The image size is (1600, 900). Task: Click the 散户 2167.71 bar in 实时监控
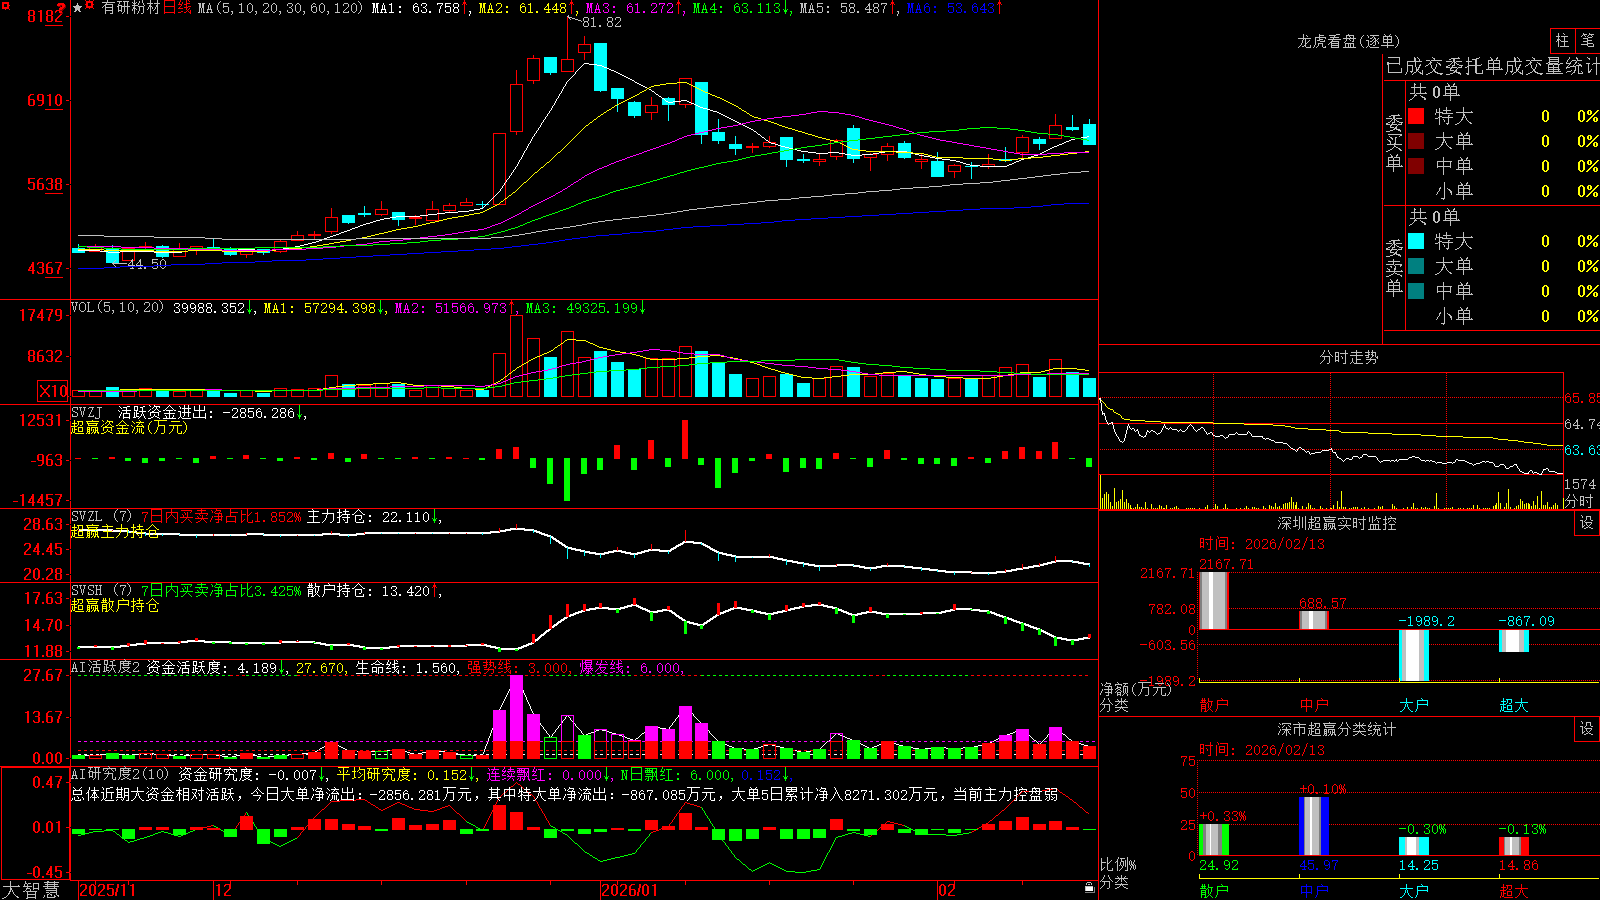pyautogui.click(x=1214, y=600)
